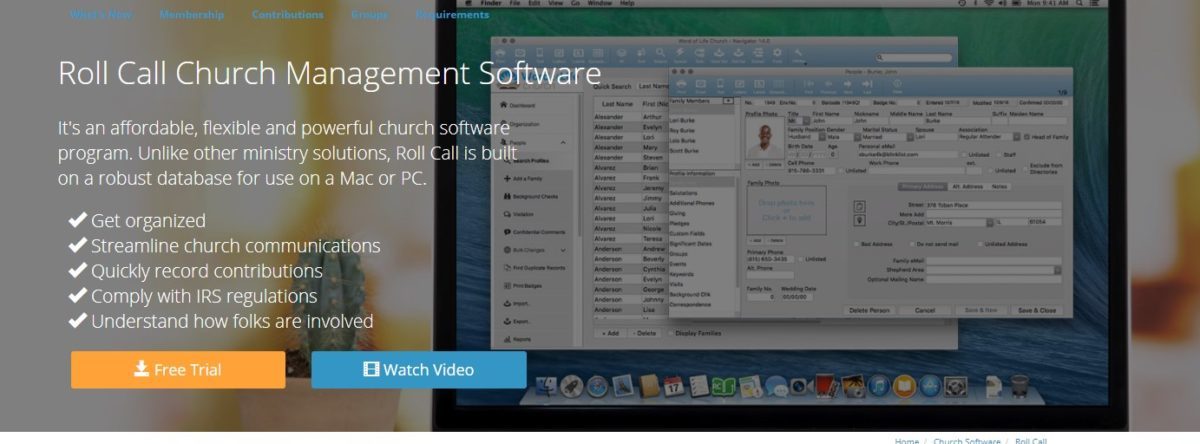Open the City dropdown next to Mt. Morris
The image size is (1200, 444).
coord(990,222)
